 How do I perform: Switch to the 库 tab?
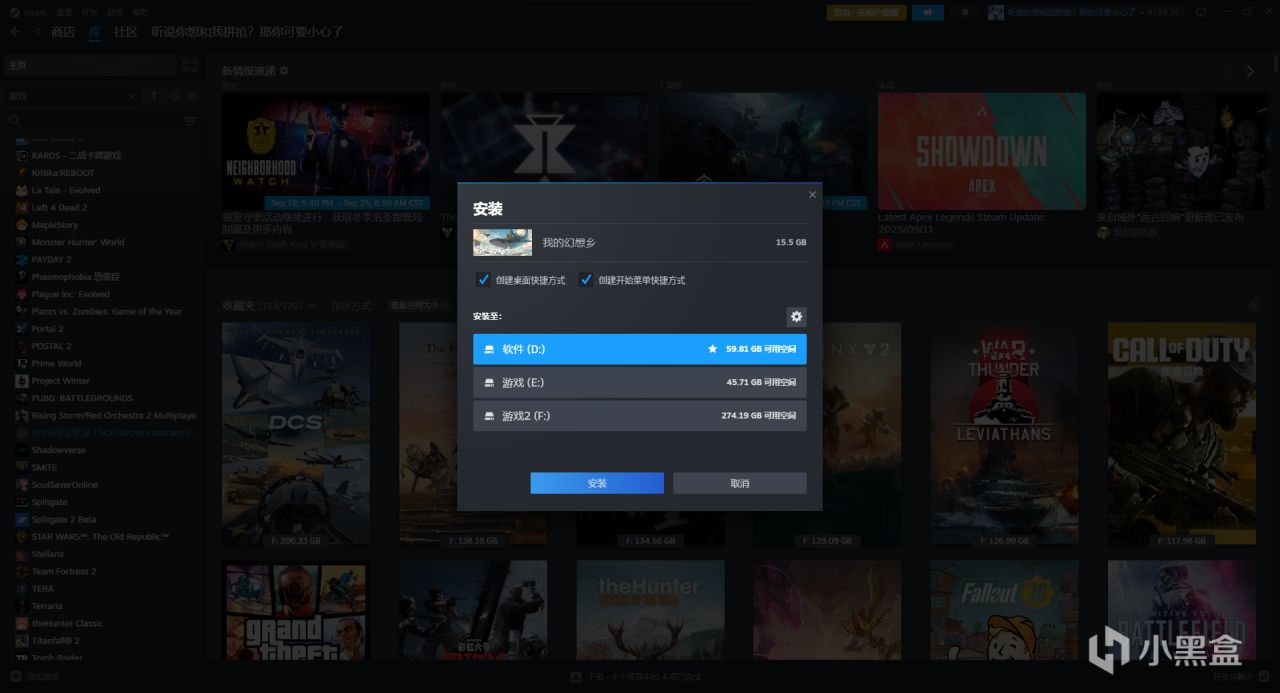94,32
